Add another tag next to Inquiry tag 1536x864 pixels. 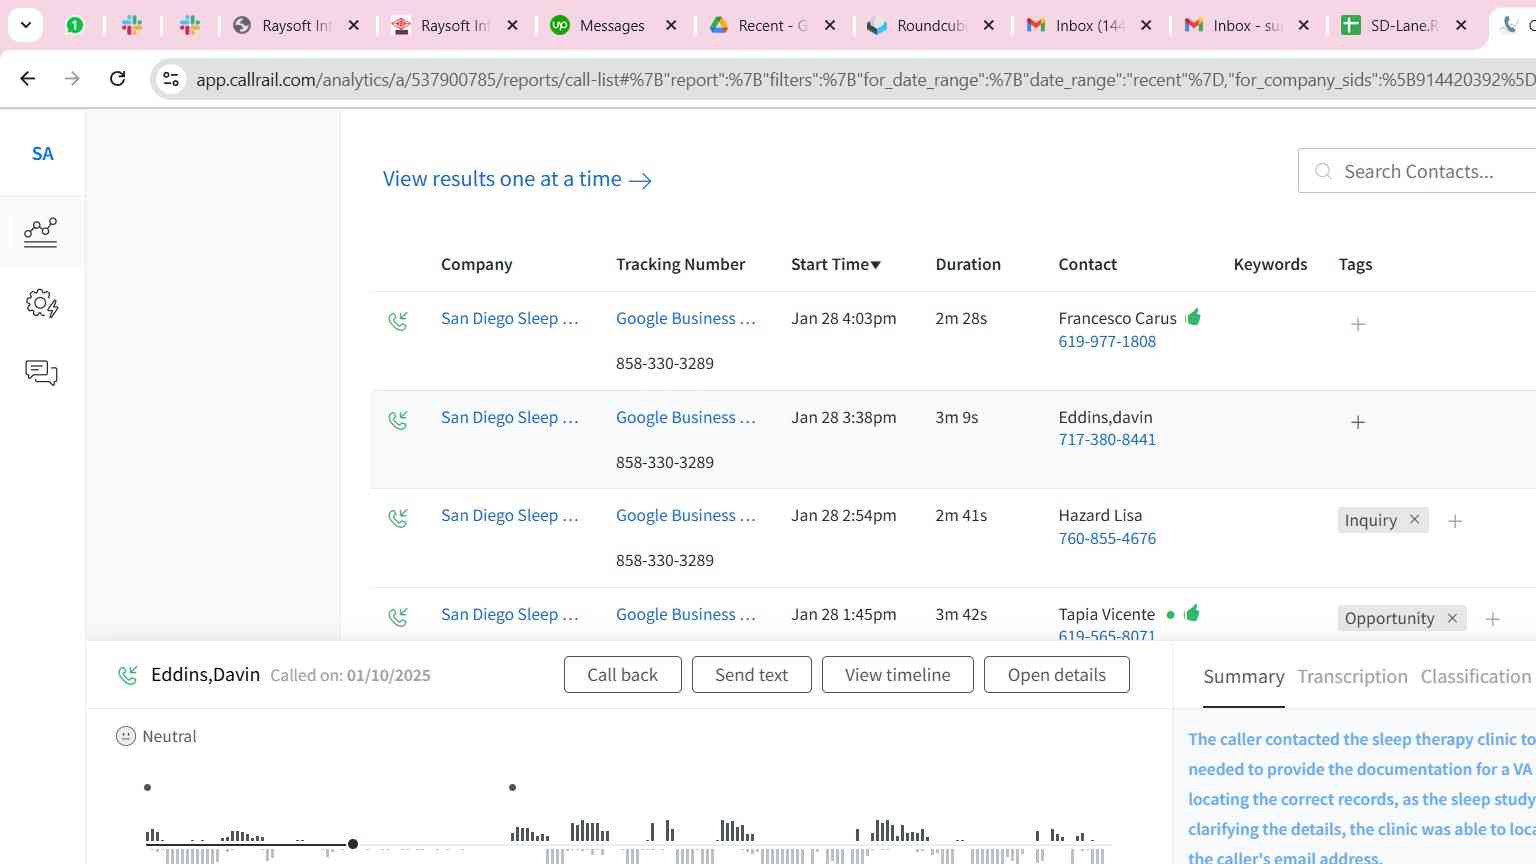tap(1456, 521)
